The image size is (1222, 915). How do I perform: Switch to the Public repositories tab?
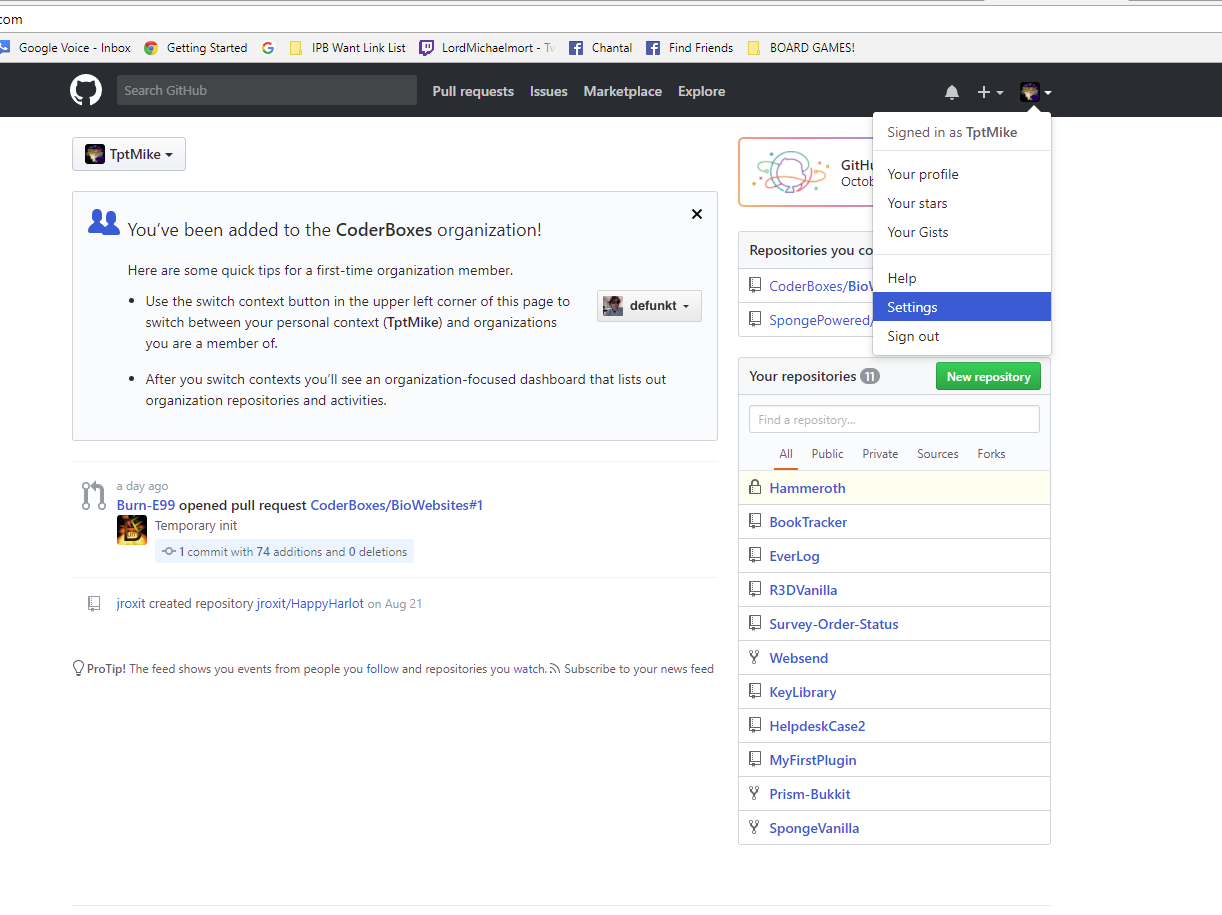coord(828,454)
